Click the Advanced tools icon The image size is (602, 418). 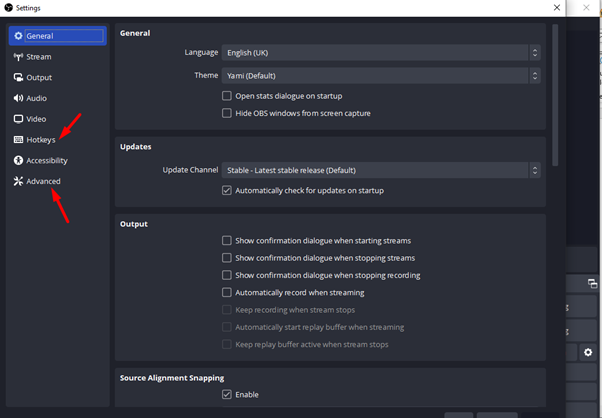coord(18,181)
